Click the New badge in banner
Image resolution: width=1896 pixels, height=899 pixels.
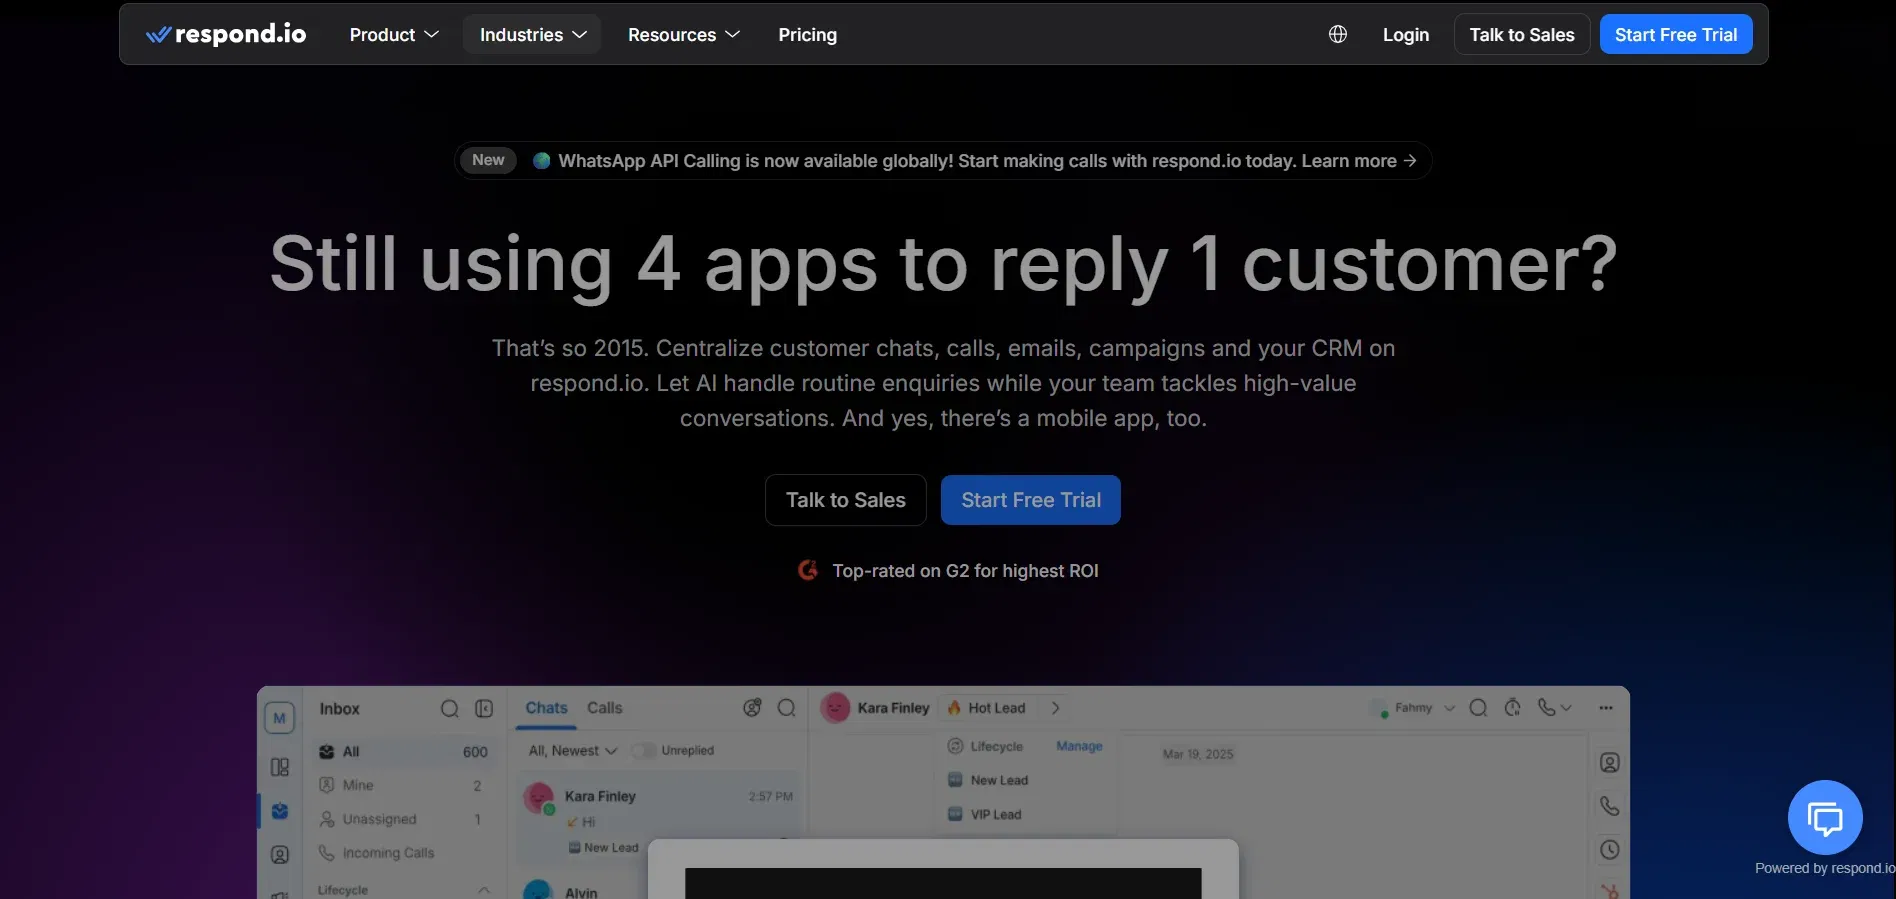(488, 160)
